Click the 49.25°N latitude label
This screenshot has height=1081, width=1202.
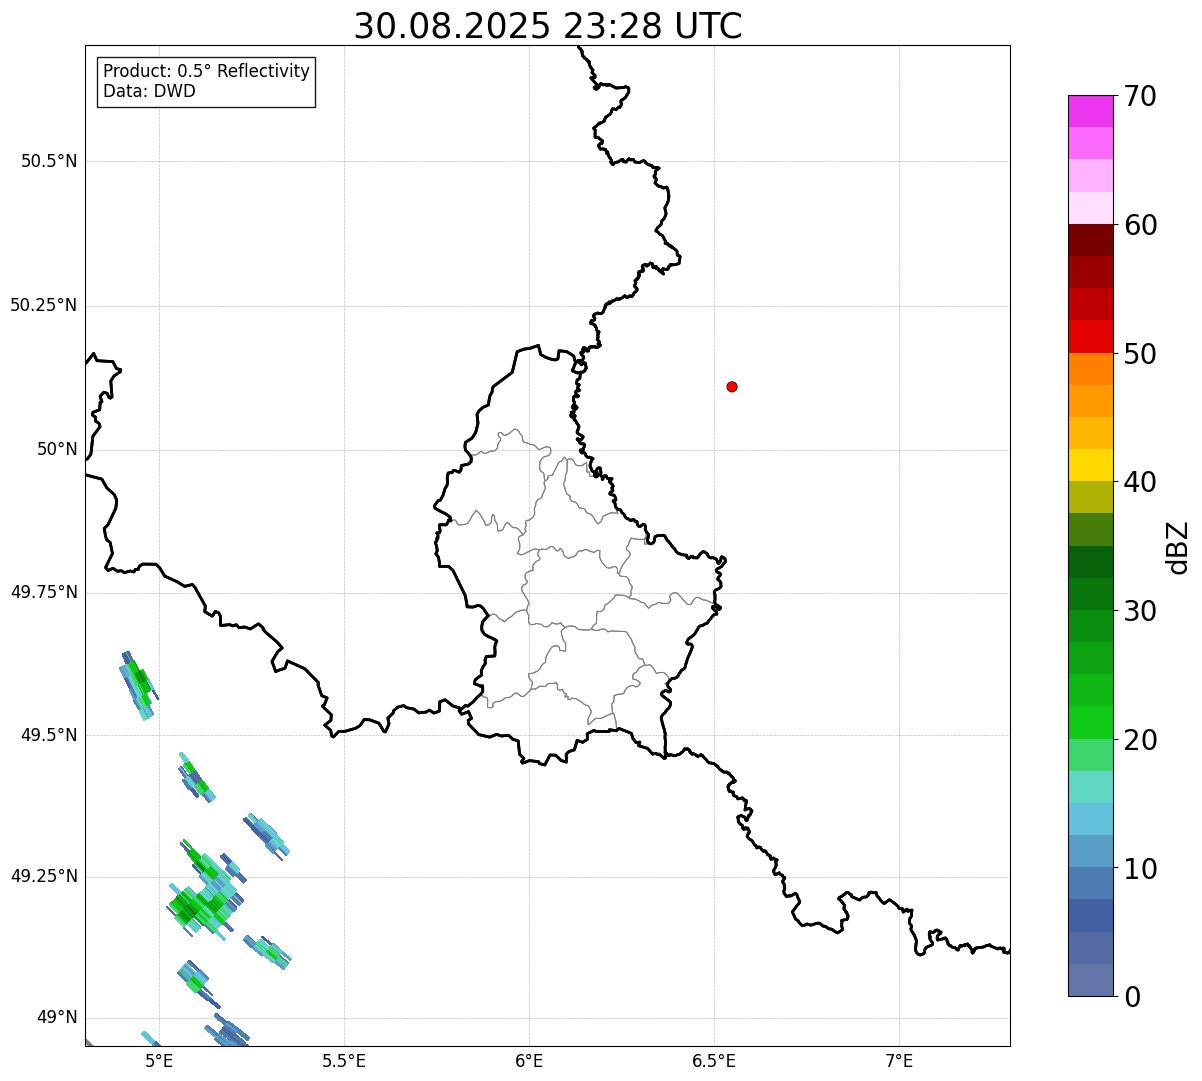[x=44, y=877]
